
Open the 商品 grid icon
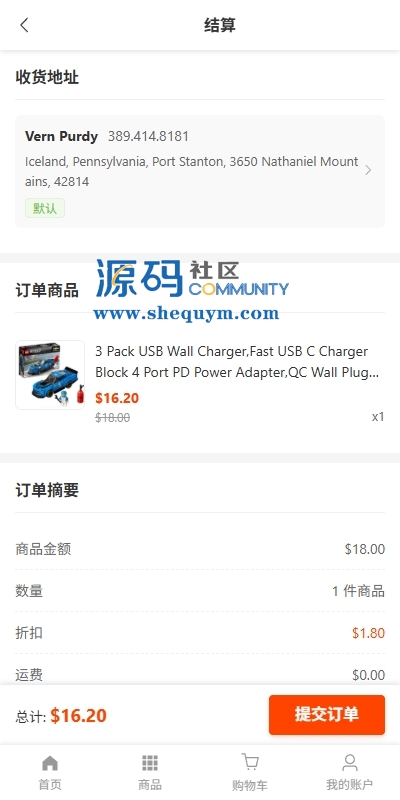(149, 763)
